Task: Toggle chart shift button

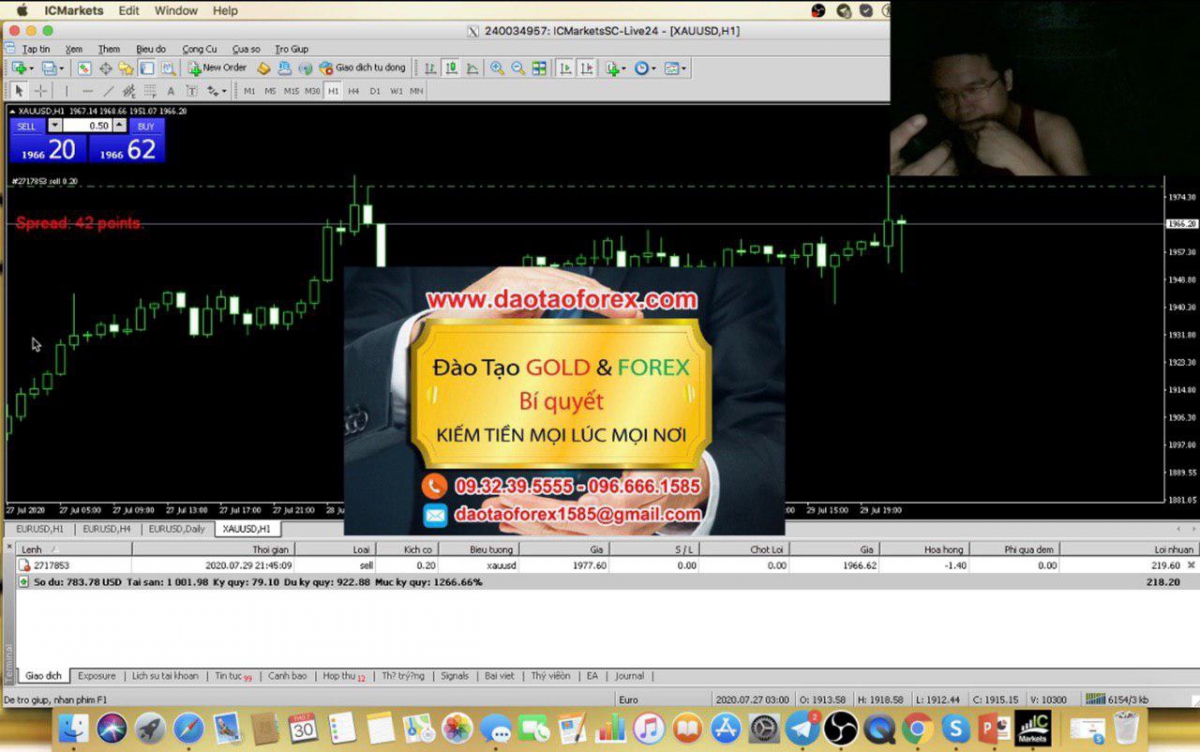Action: pyautogui.click(x=586, y=68)
